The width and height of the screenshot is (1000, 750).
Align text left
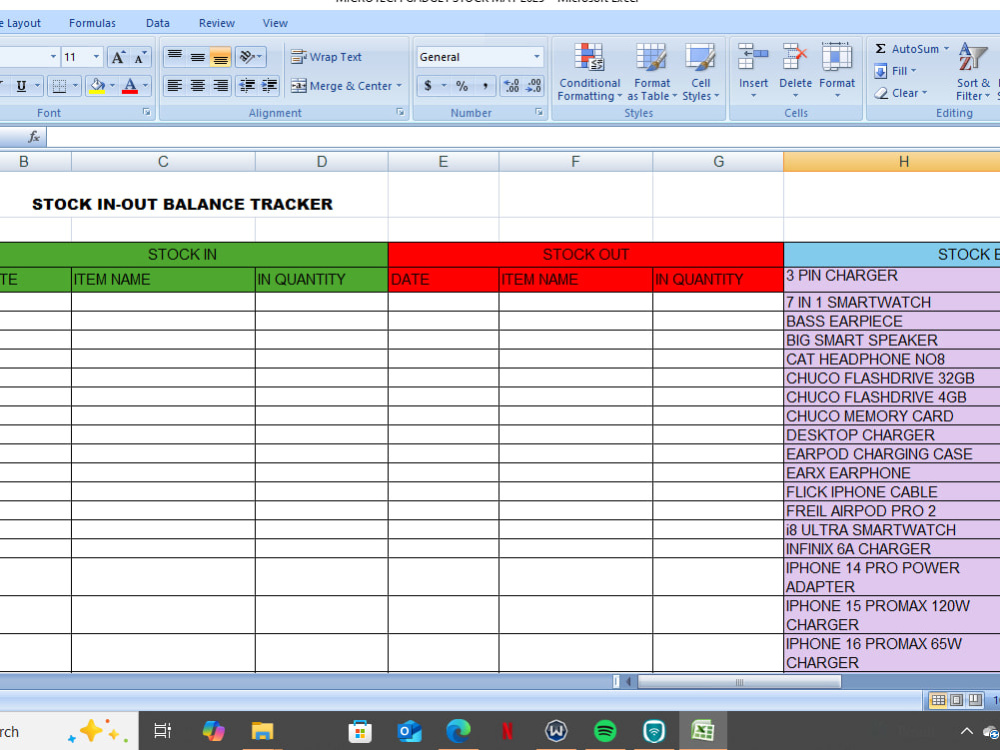[175, 85]
